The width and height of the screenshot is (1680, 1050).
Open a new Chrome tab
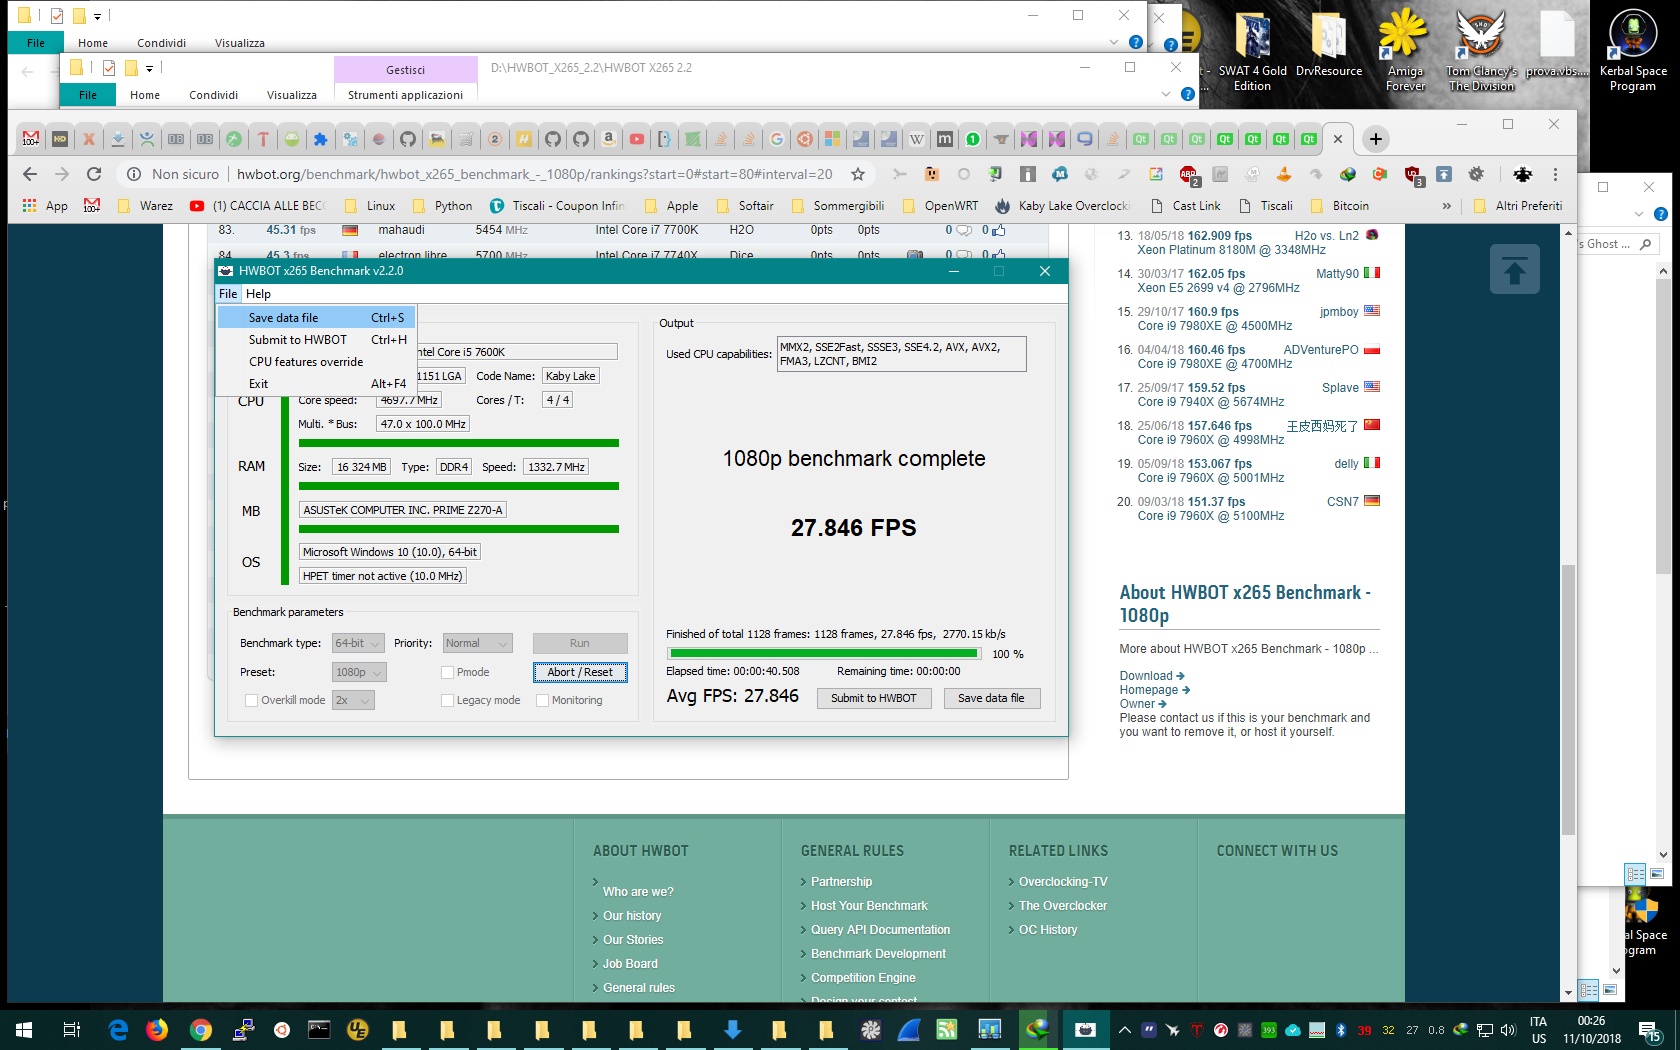[x=1376, y=139]
